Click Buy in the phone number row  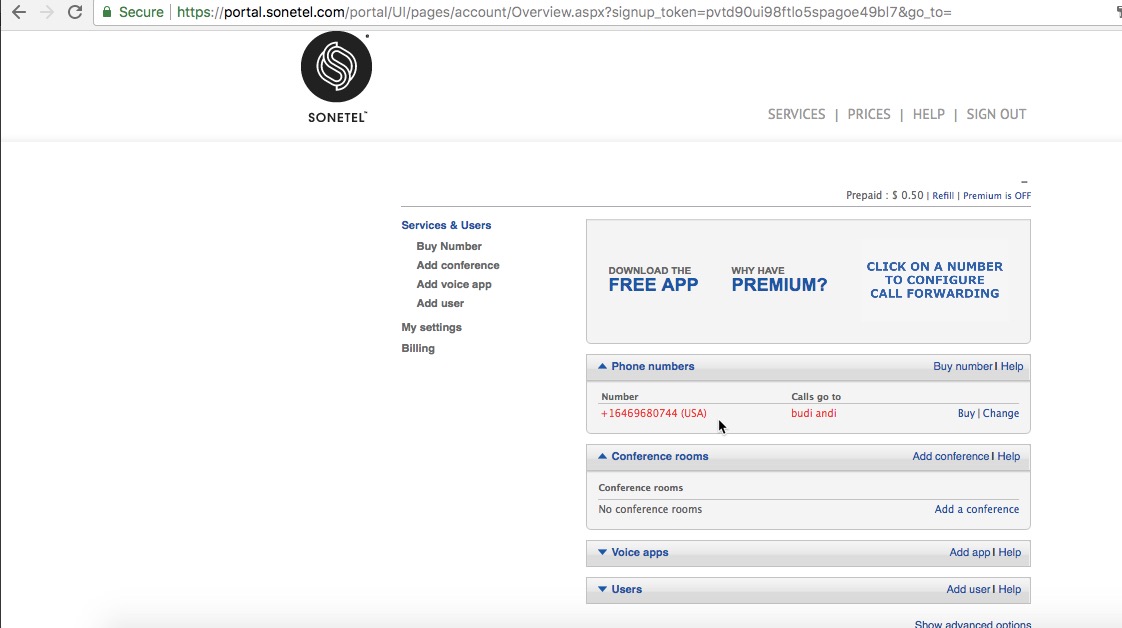point(966,413)
